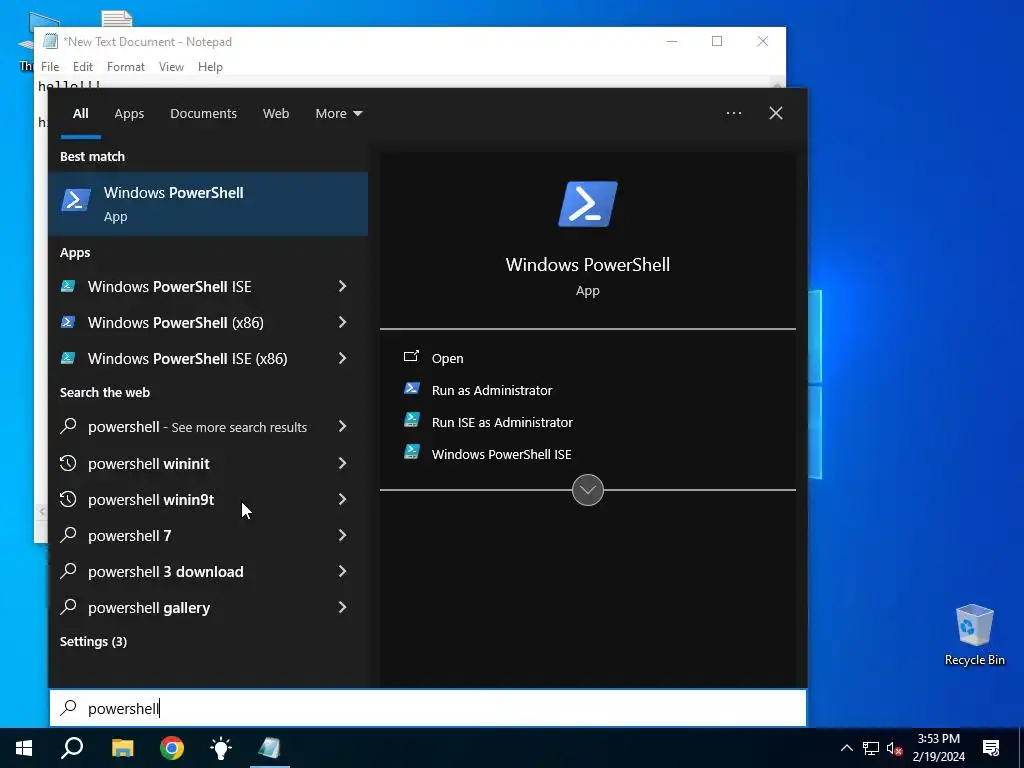Viewport: 1024px width, 768px height.
Task: Expand arrow next to Windows PowerShell (x86)
Action: (x=342, y=322)
